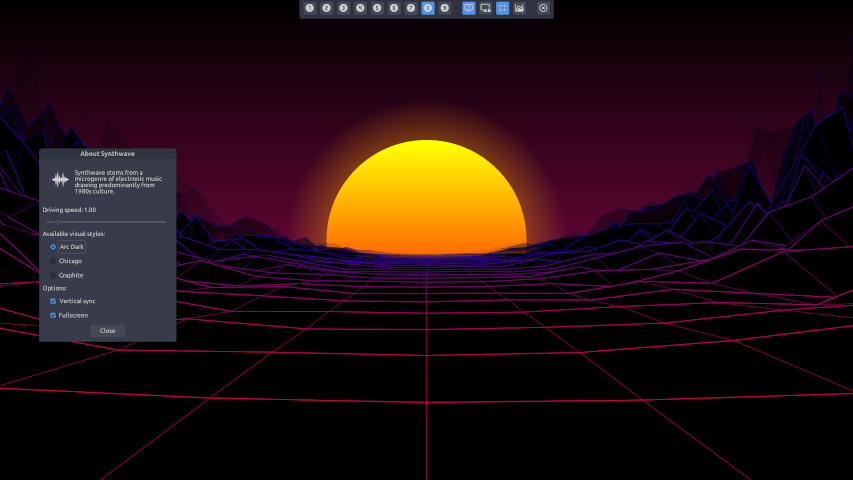Uncheck the Fullscreen option
The width and height of the screenshot is (853, 480).
pos(53,315)
